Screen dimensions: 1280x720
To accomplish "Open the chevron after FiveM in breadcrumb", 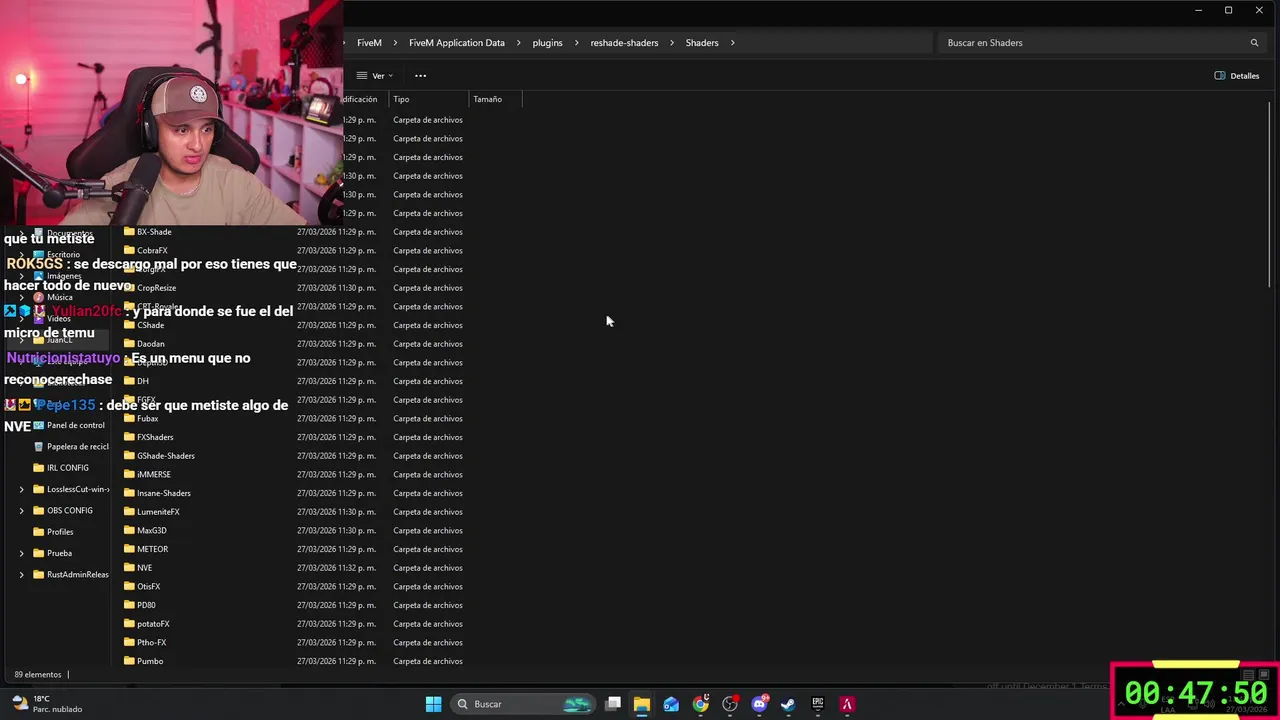I will (395, 43).
